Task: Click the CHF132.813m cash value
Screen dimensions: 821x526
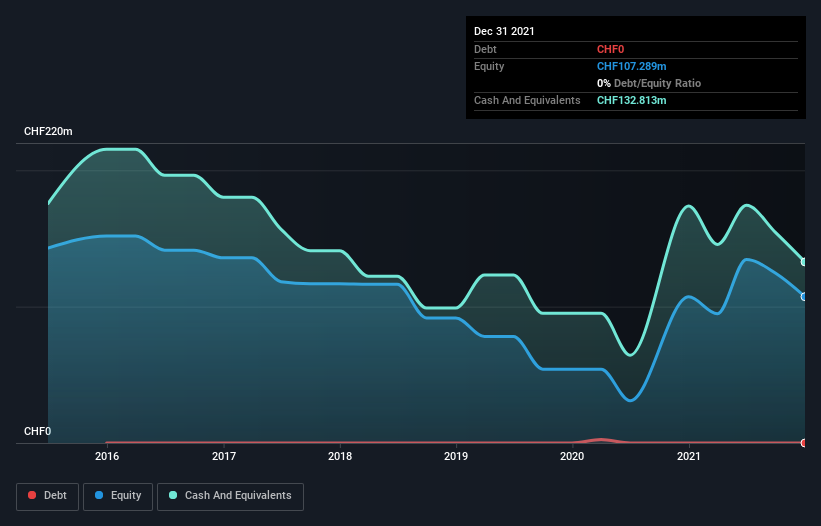Action: [x=631, y=100]
